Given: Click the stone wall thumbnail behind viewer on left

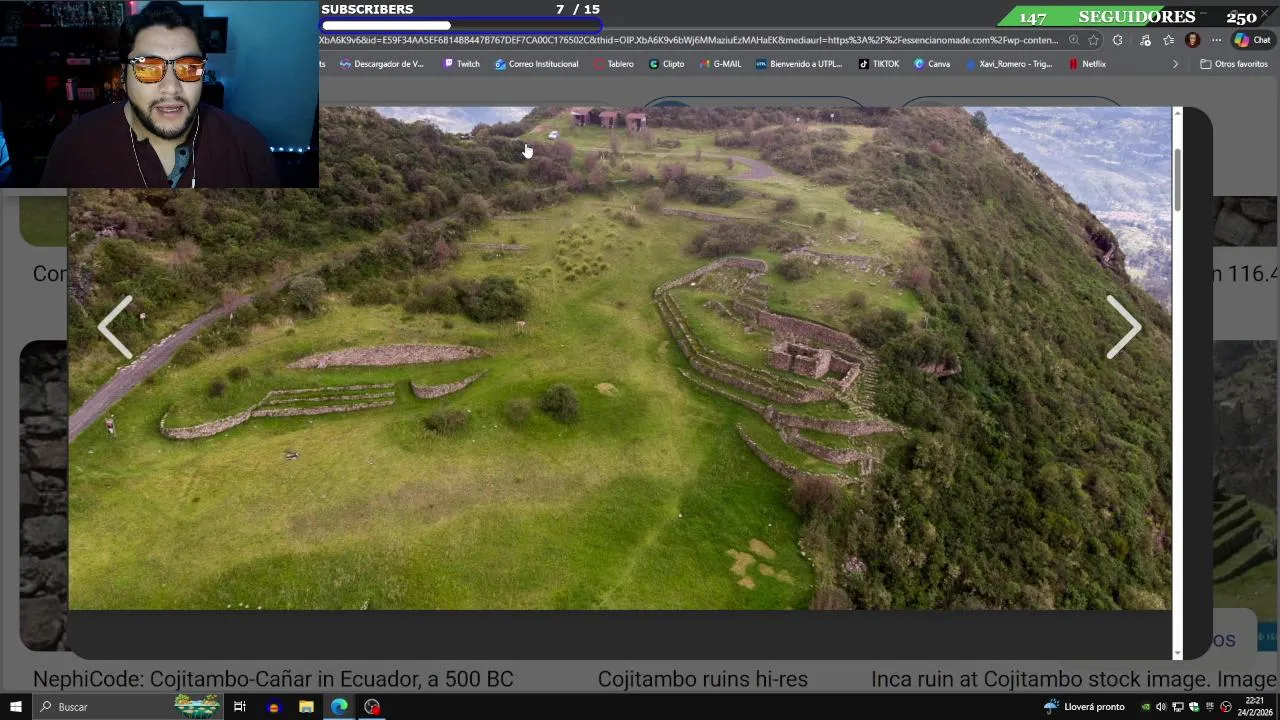Looking at the screenshot, I should [44, 495].
